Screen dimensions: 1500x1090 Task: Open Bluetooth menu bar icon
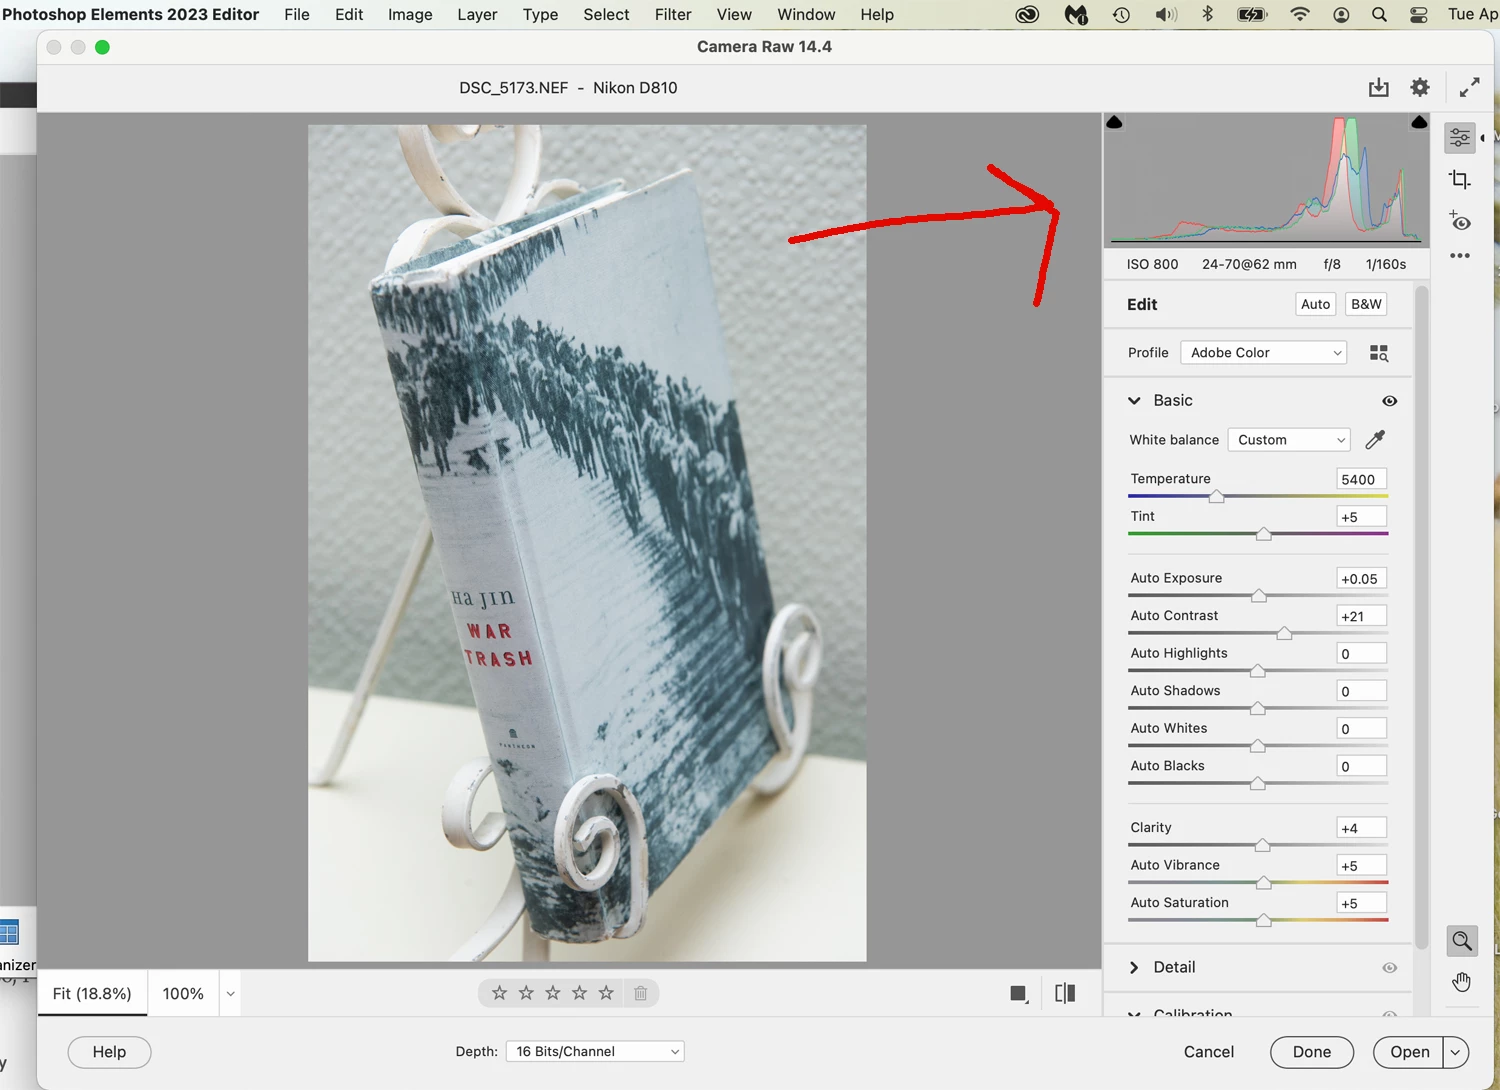(x=1207, y=14)
